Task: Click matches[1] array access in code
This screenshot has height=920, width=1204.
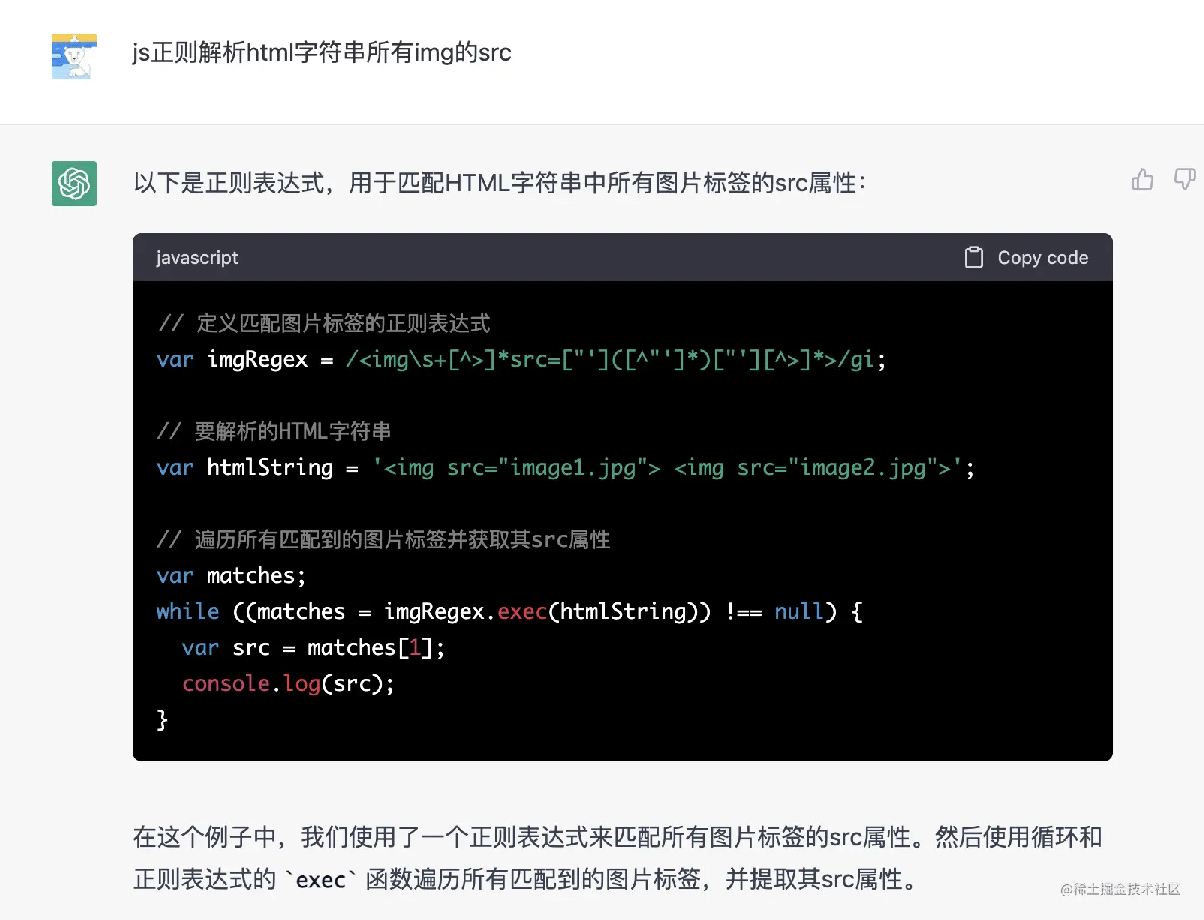Action: pyautogui.click(x=369, y=647)
